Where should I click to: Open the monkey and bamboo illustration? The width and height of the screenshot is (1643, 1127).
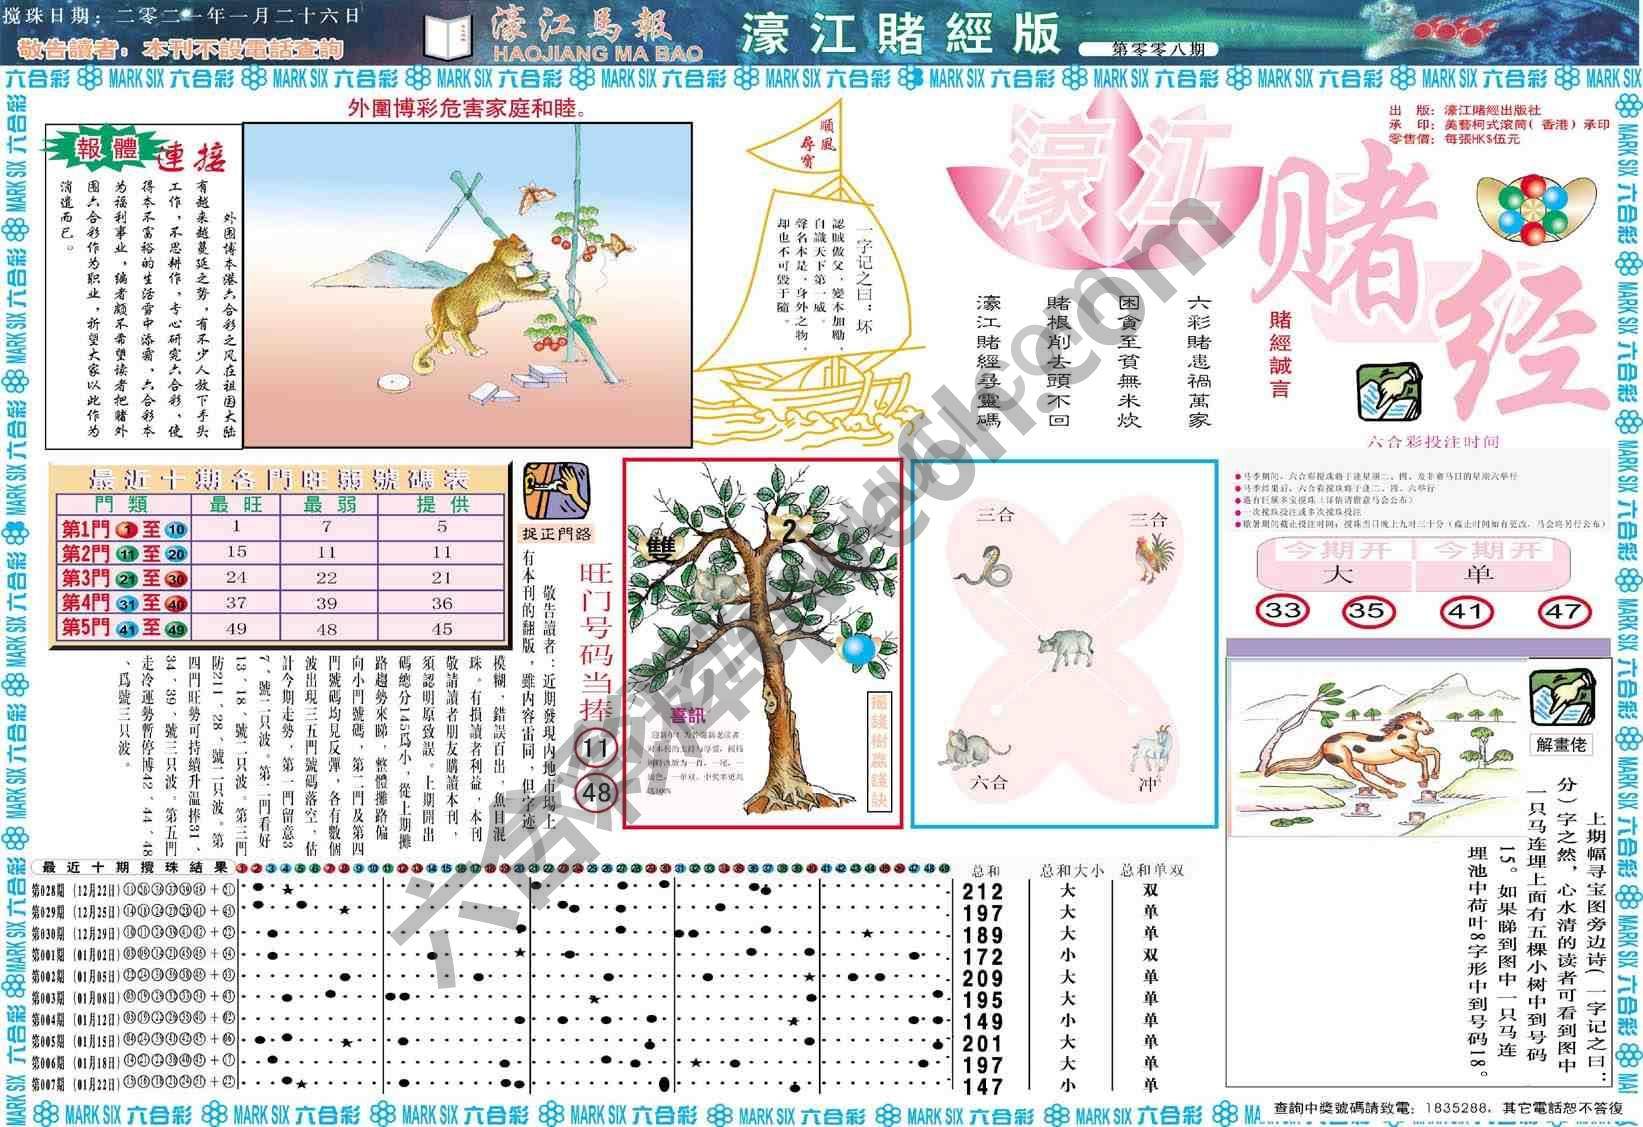pyautogui.click(x=467, y=285)
